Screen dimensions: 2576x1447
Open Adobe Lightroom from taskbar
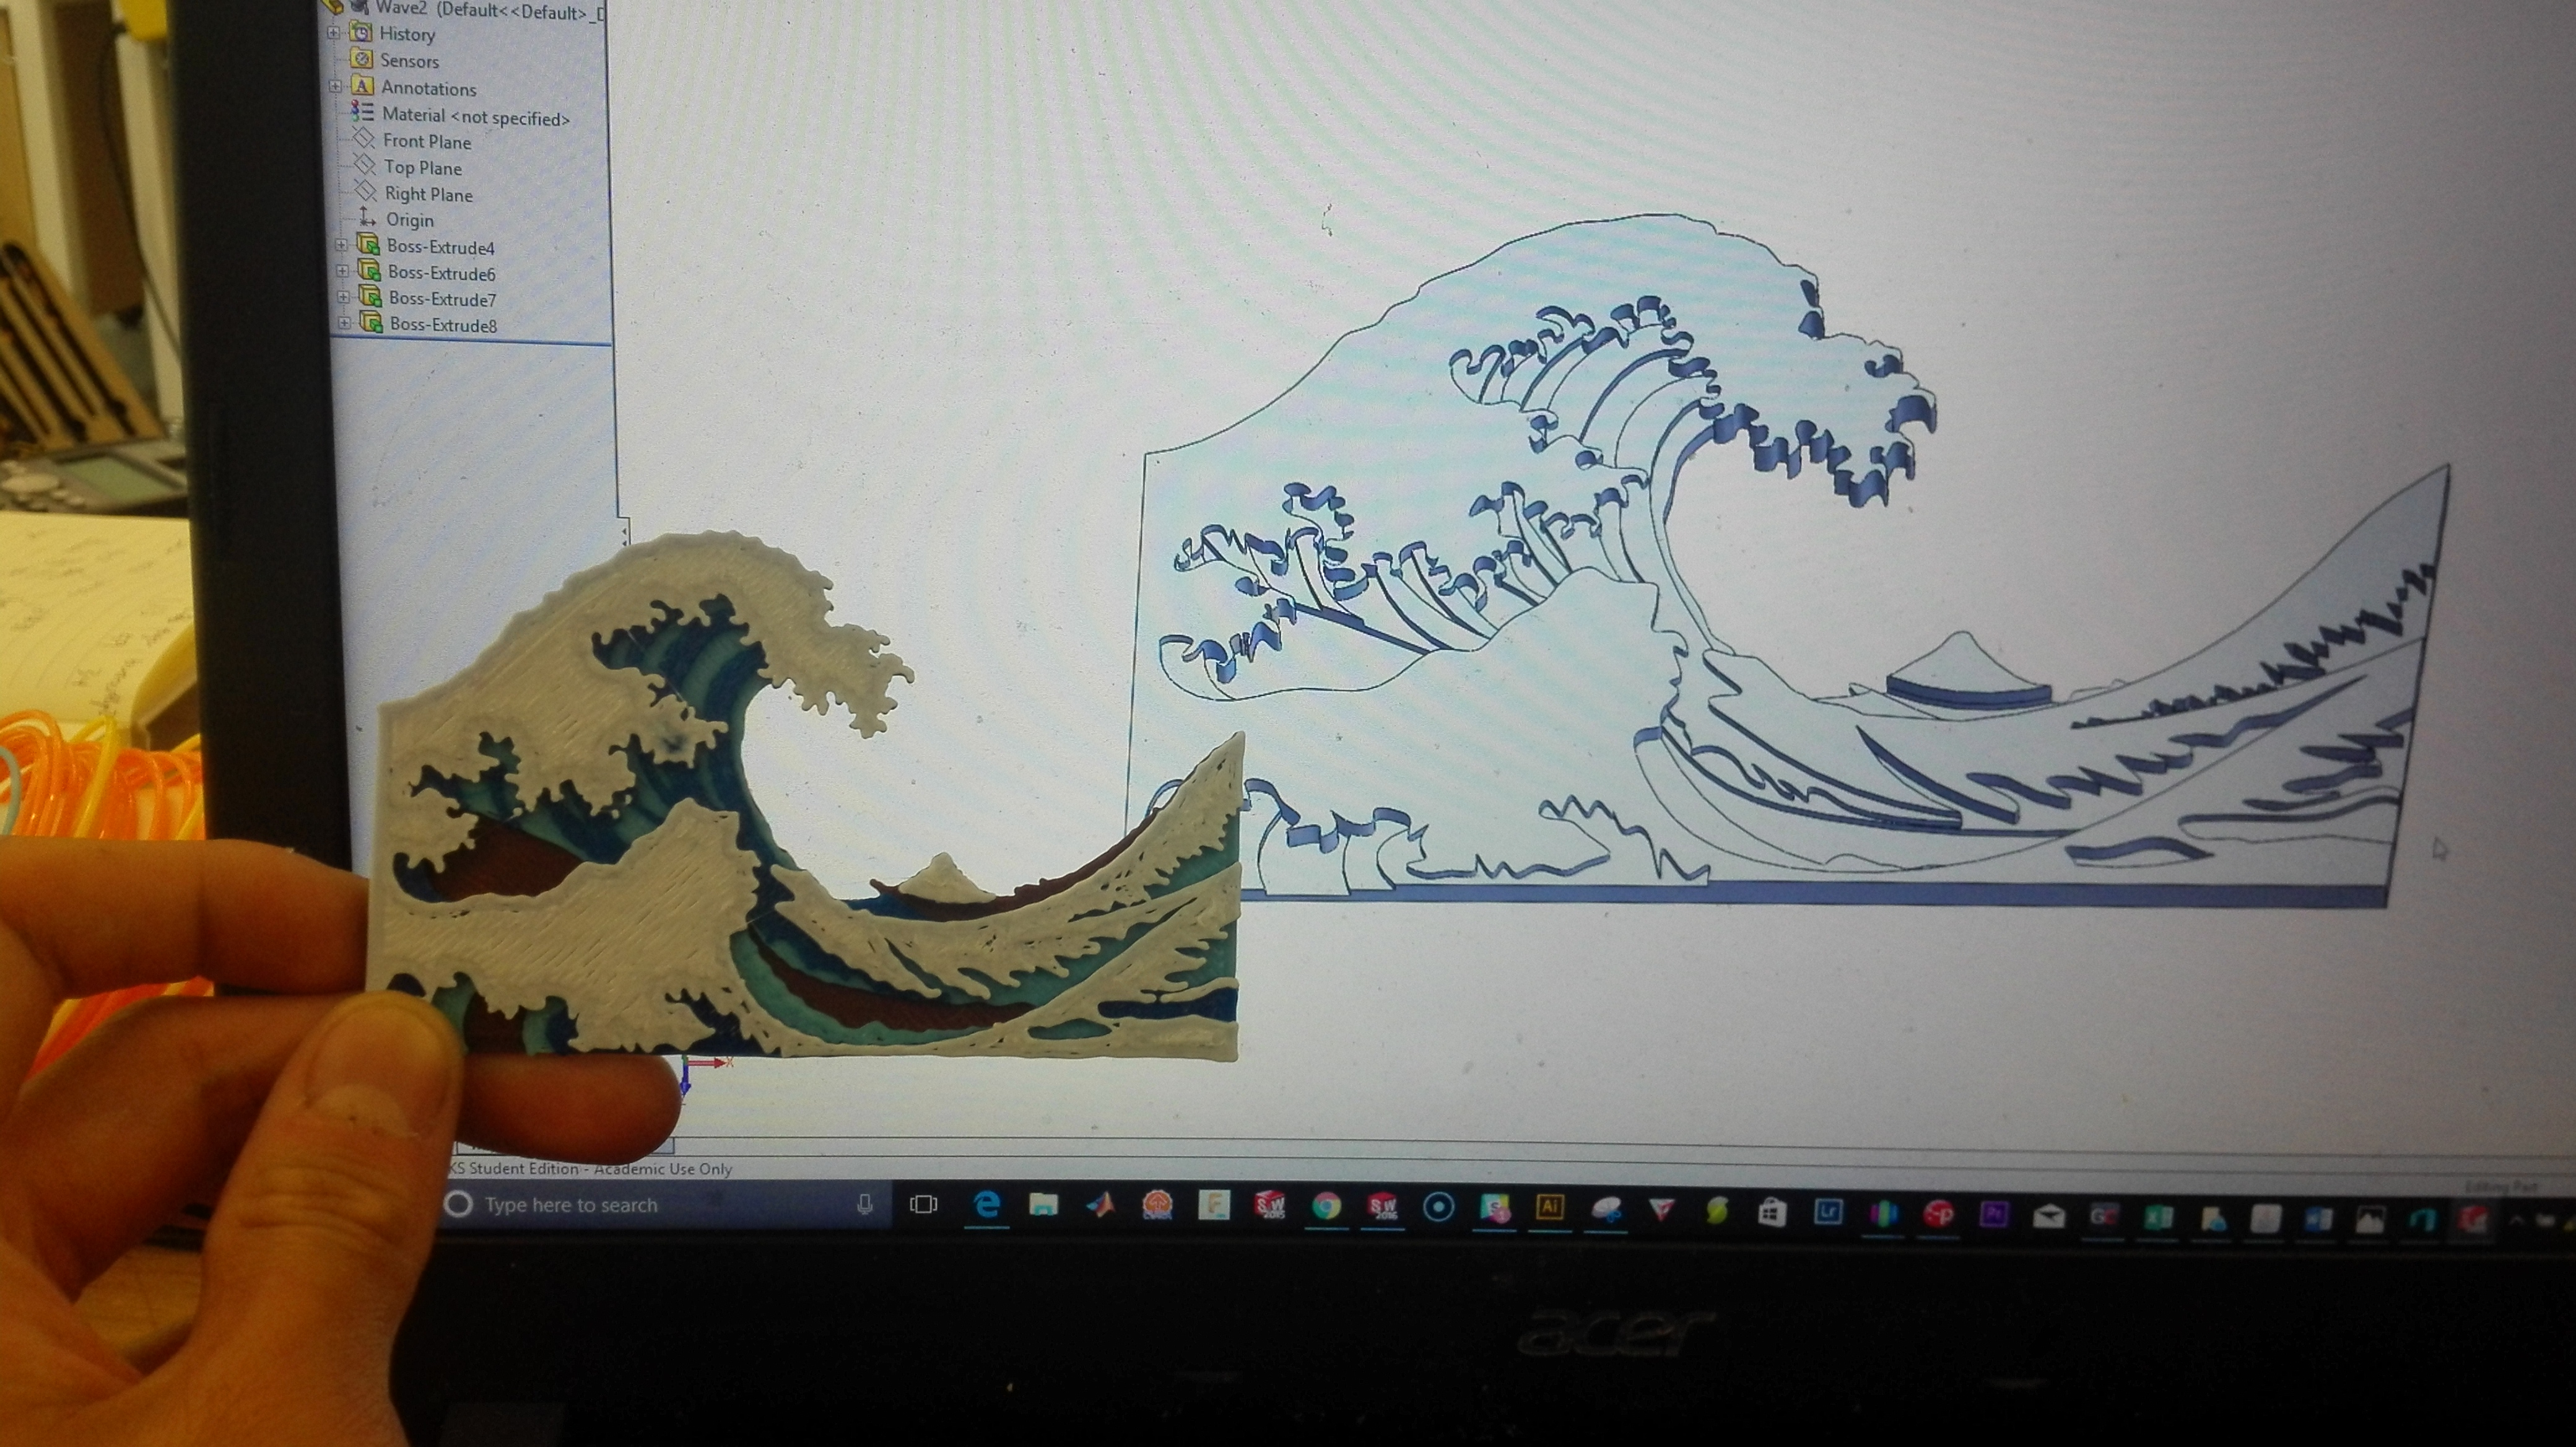click(x=1828, y=1212)
